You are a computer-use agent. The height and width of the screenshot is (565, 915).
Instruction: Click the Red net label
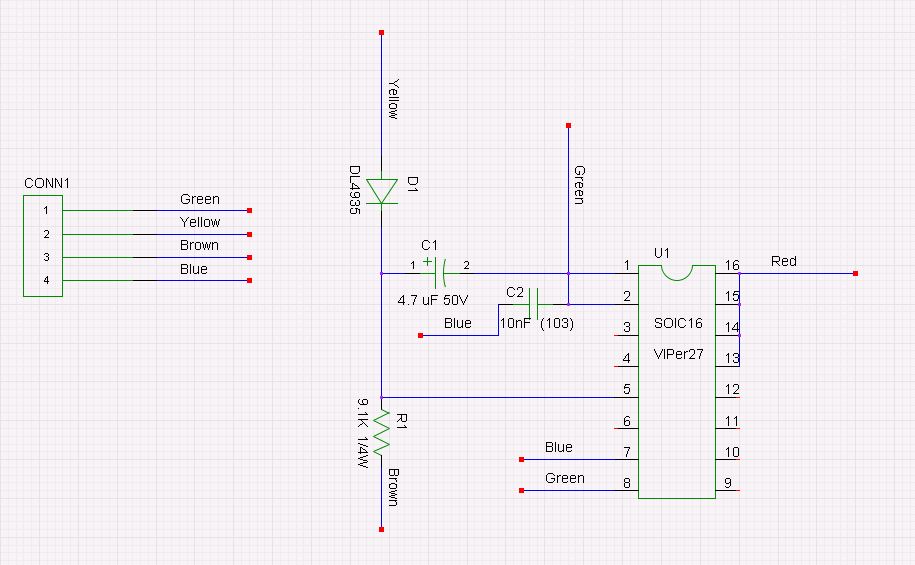[784, 261]
